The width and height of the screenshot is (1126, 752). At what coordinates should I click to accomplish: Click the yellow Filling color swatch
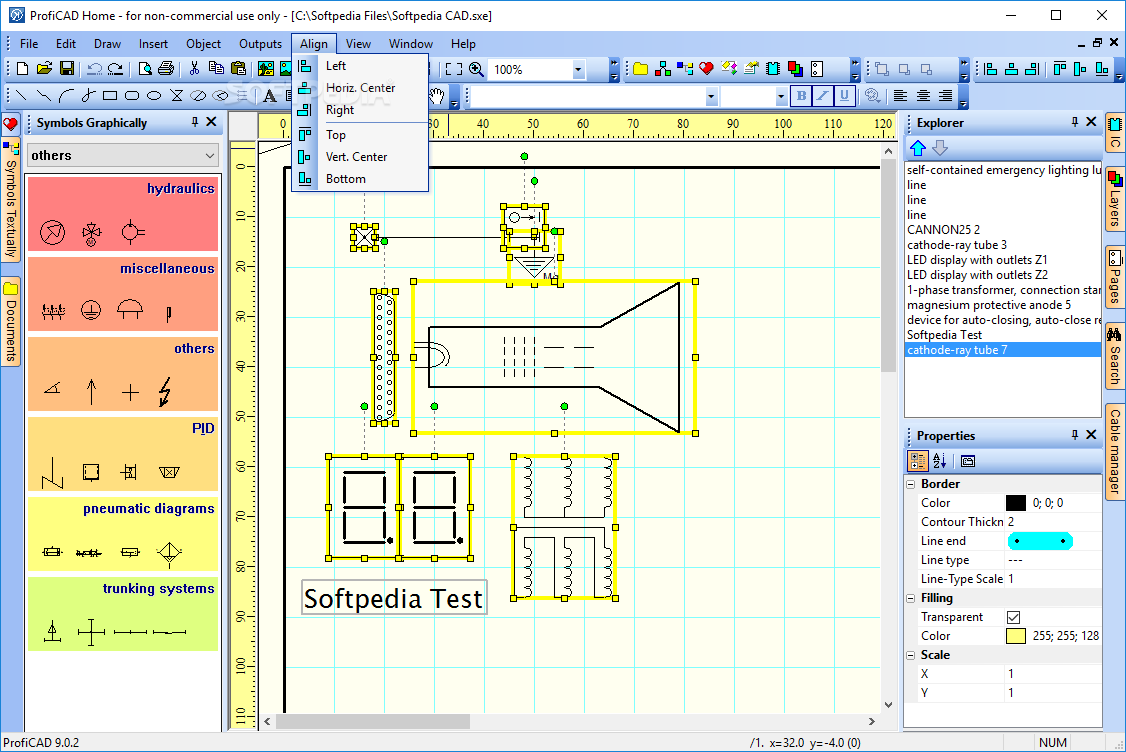1015,636
